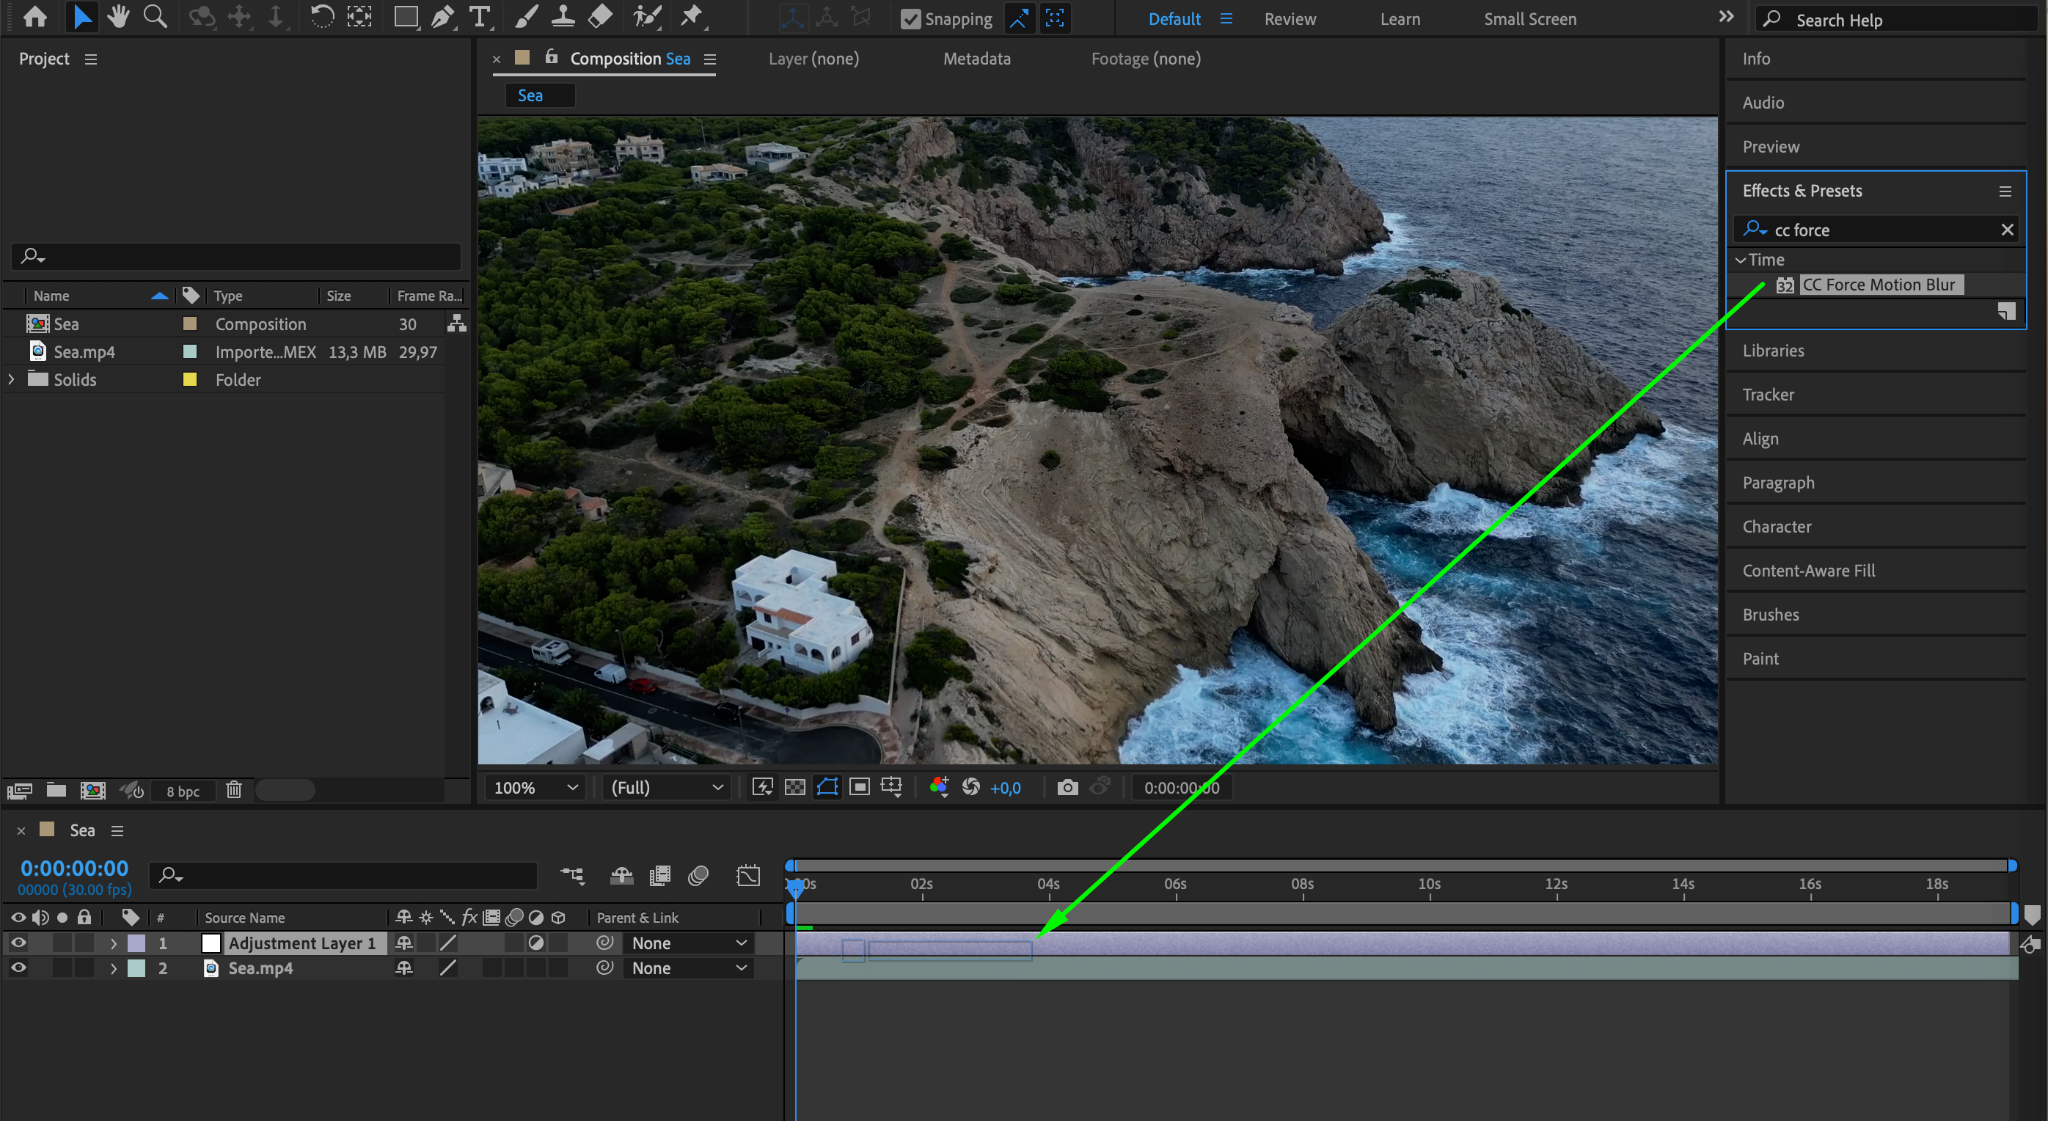Screen dimensions: 2048x1121
Task: Select the Puppet Pin tool
Action: pyautogui.click(x=691, y=17)
